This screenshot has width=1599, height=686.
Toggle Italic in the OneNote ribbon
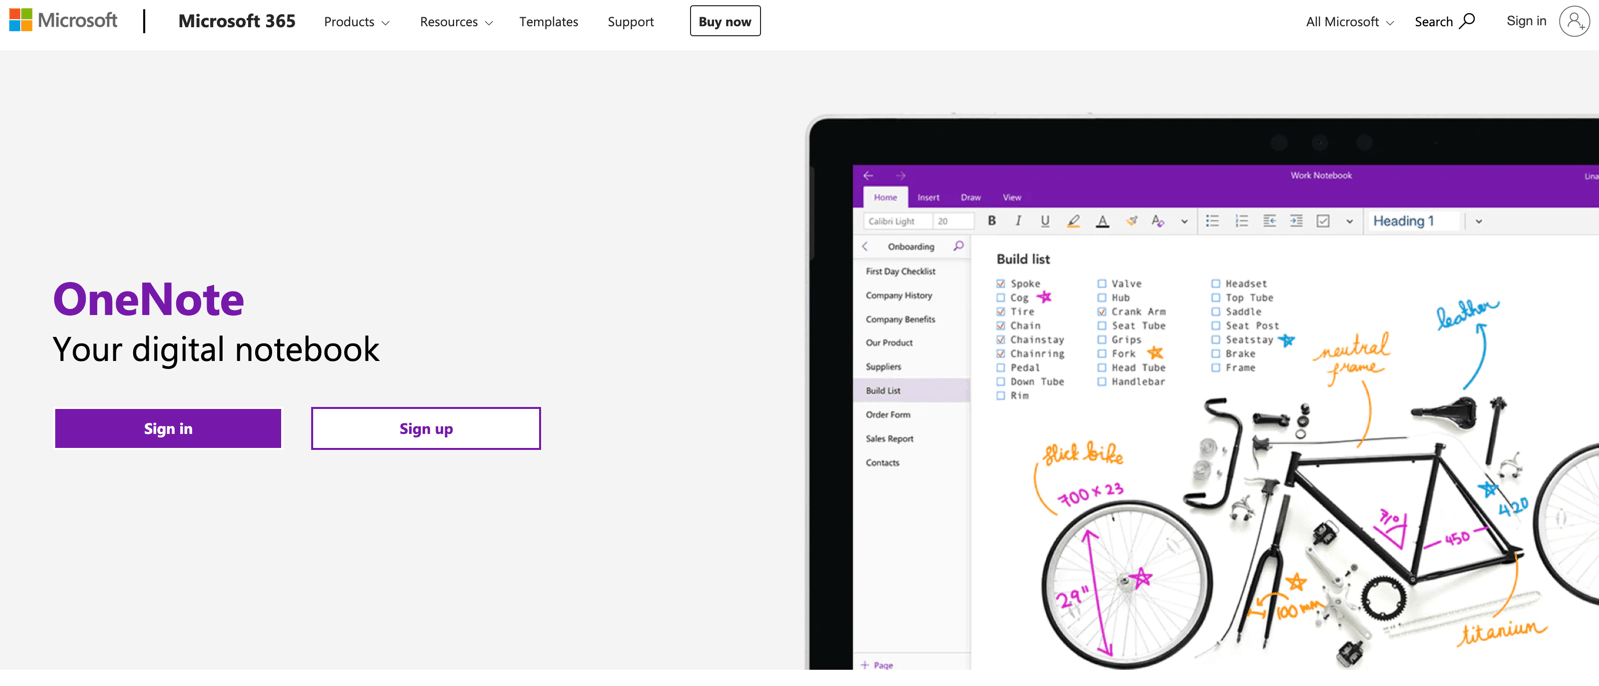pos(1018,221)
